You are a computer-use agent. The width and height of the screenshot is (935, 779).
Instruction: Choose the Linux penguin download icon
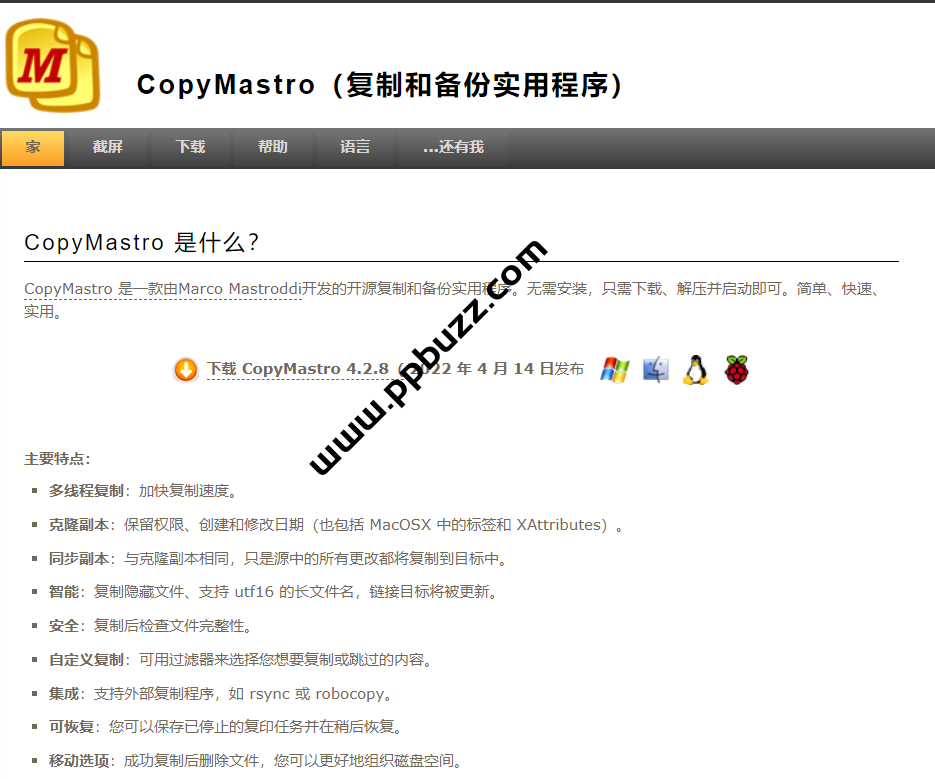(696, 370)
